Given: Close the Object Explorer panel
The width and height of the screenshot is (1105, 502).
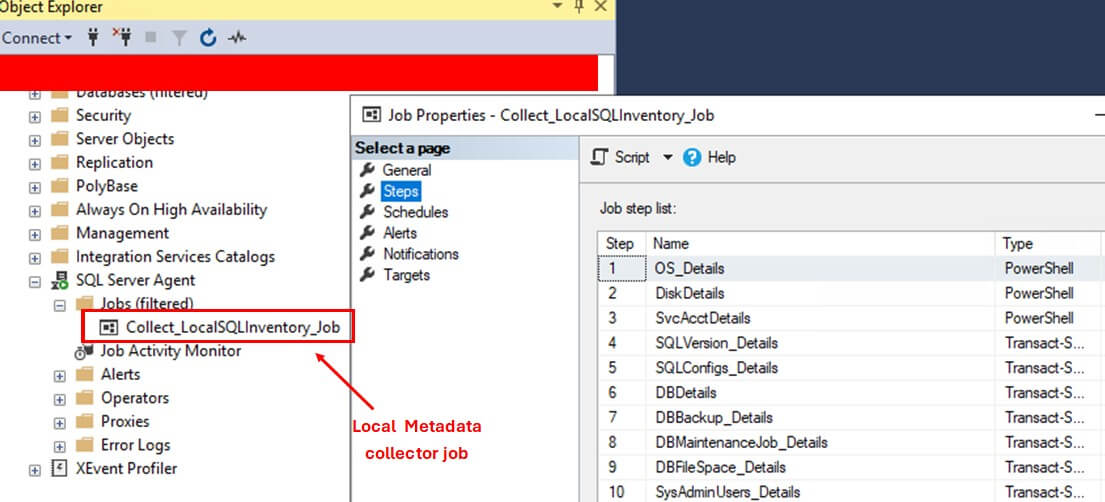Looking at the screenshot, I should [600, 6].
